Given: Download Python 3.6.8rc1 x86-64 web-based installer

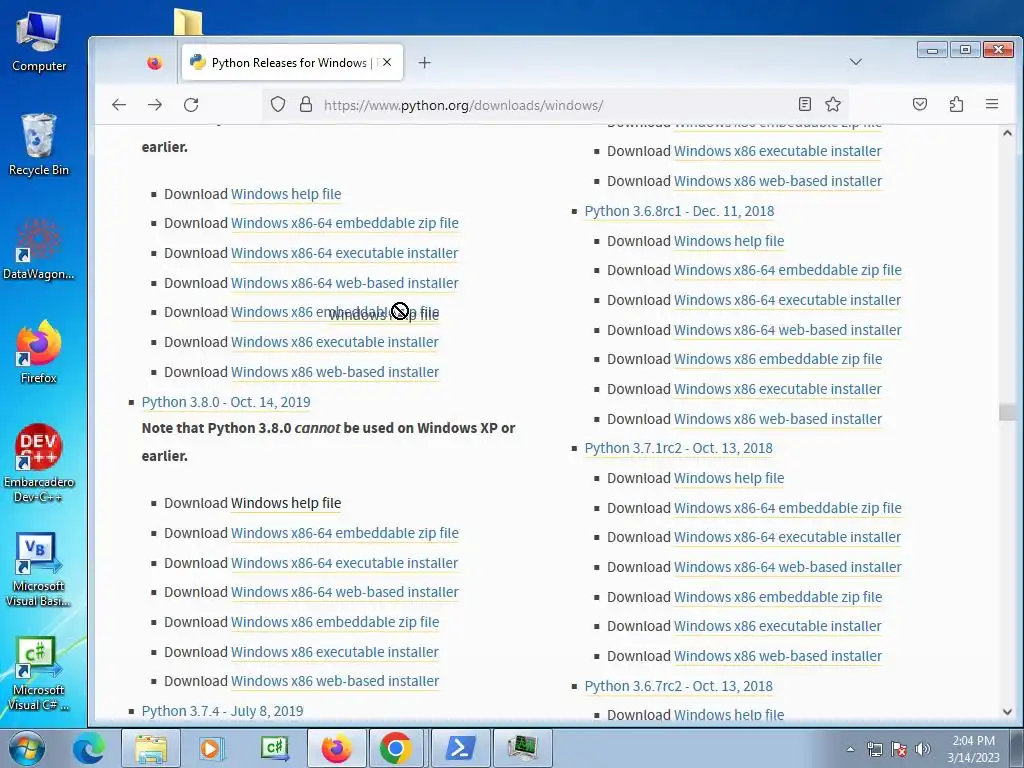Looking at the screenshot, I should pos(788,330).
